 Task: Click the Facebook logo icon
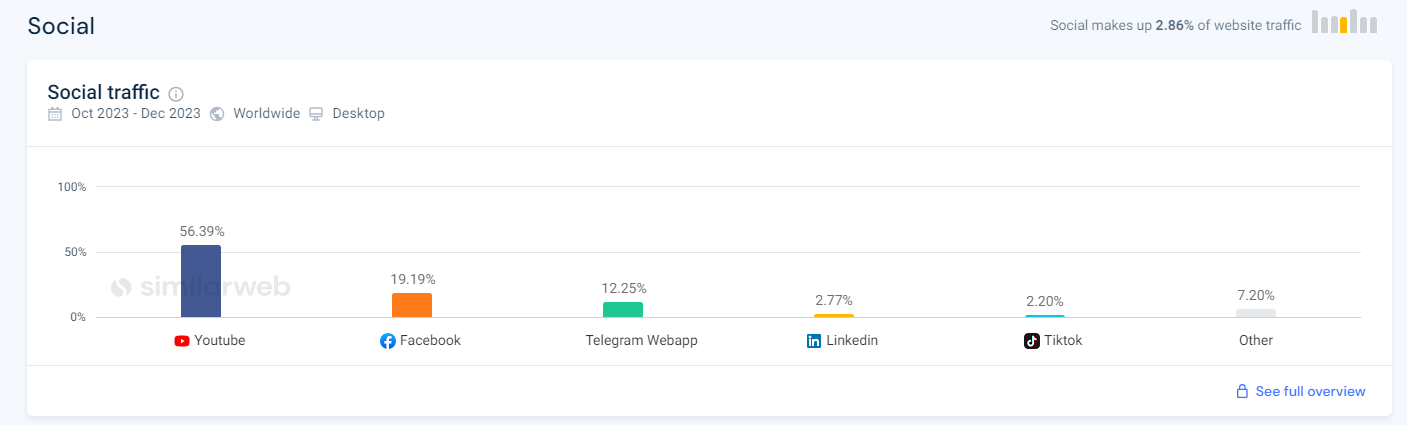click(x=388, y=341)
